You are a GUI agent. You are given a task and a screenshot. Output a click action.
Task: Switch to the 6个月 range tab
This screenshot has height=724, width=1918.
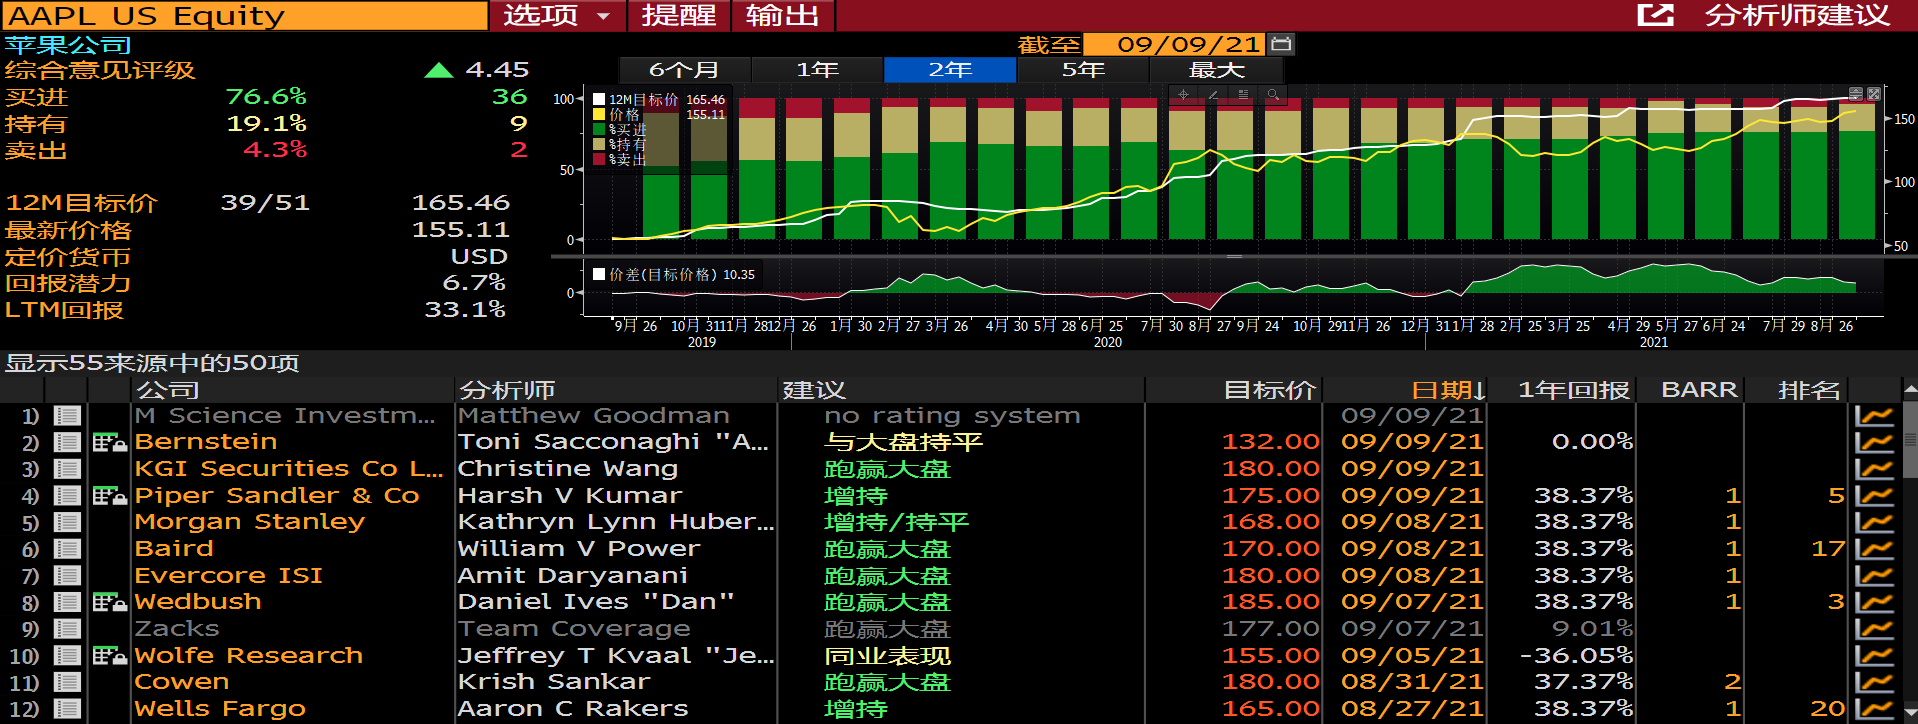point(685,70)
